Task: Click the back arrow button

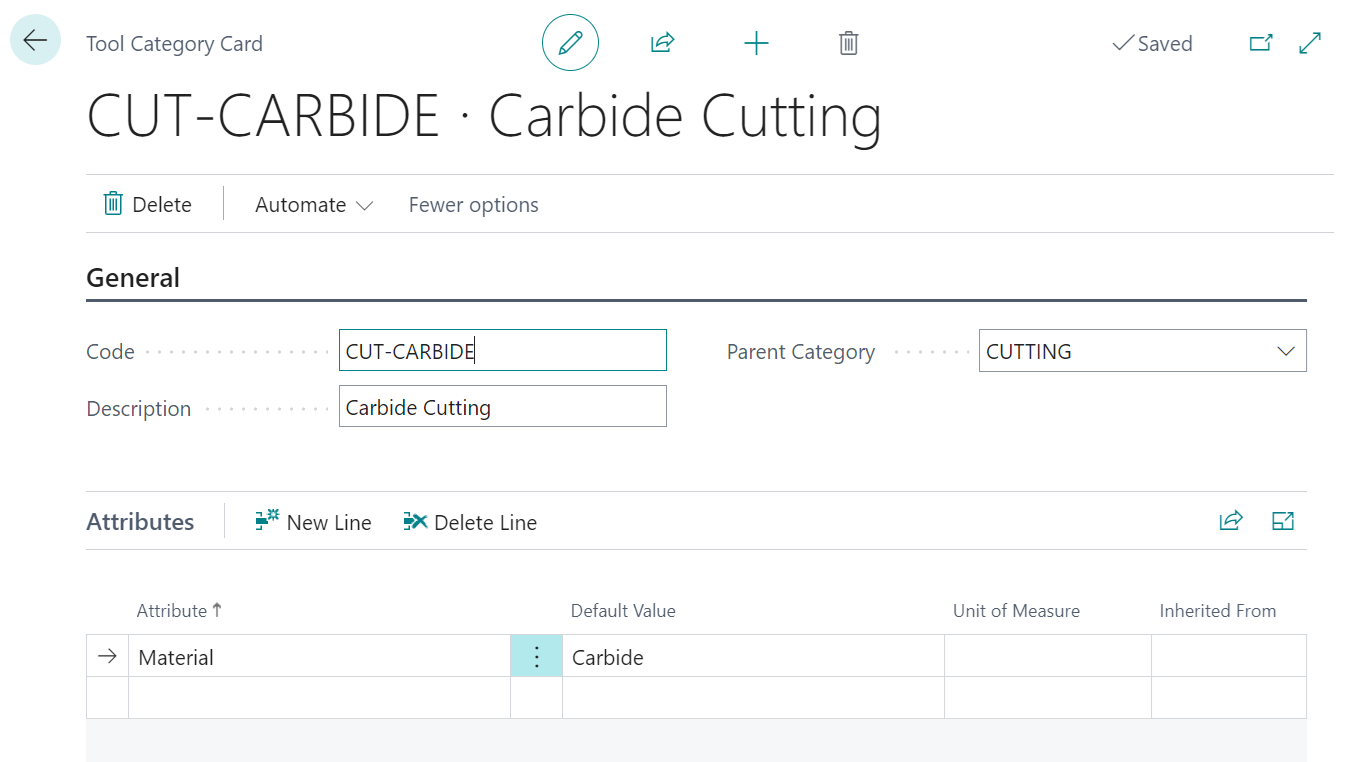Action: (35, 41)
